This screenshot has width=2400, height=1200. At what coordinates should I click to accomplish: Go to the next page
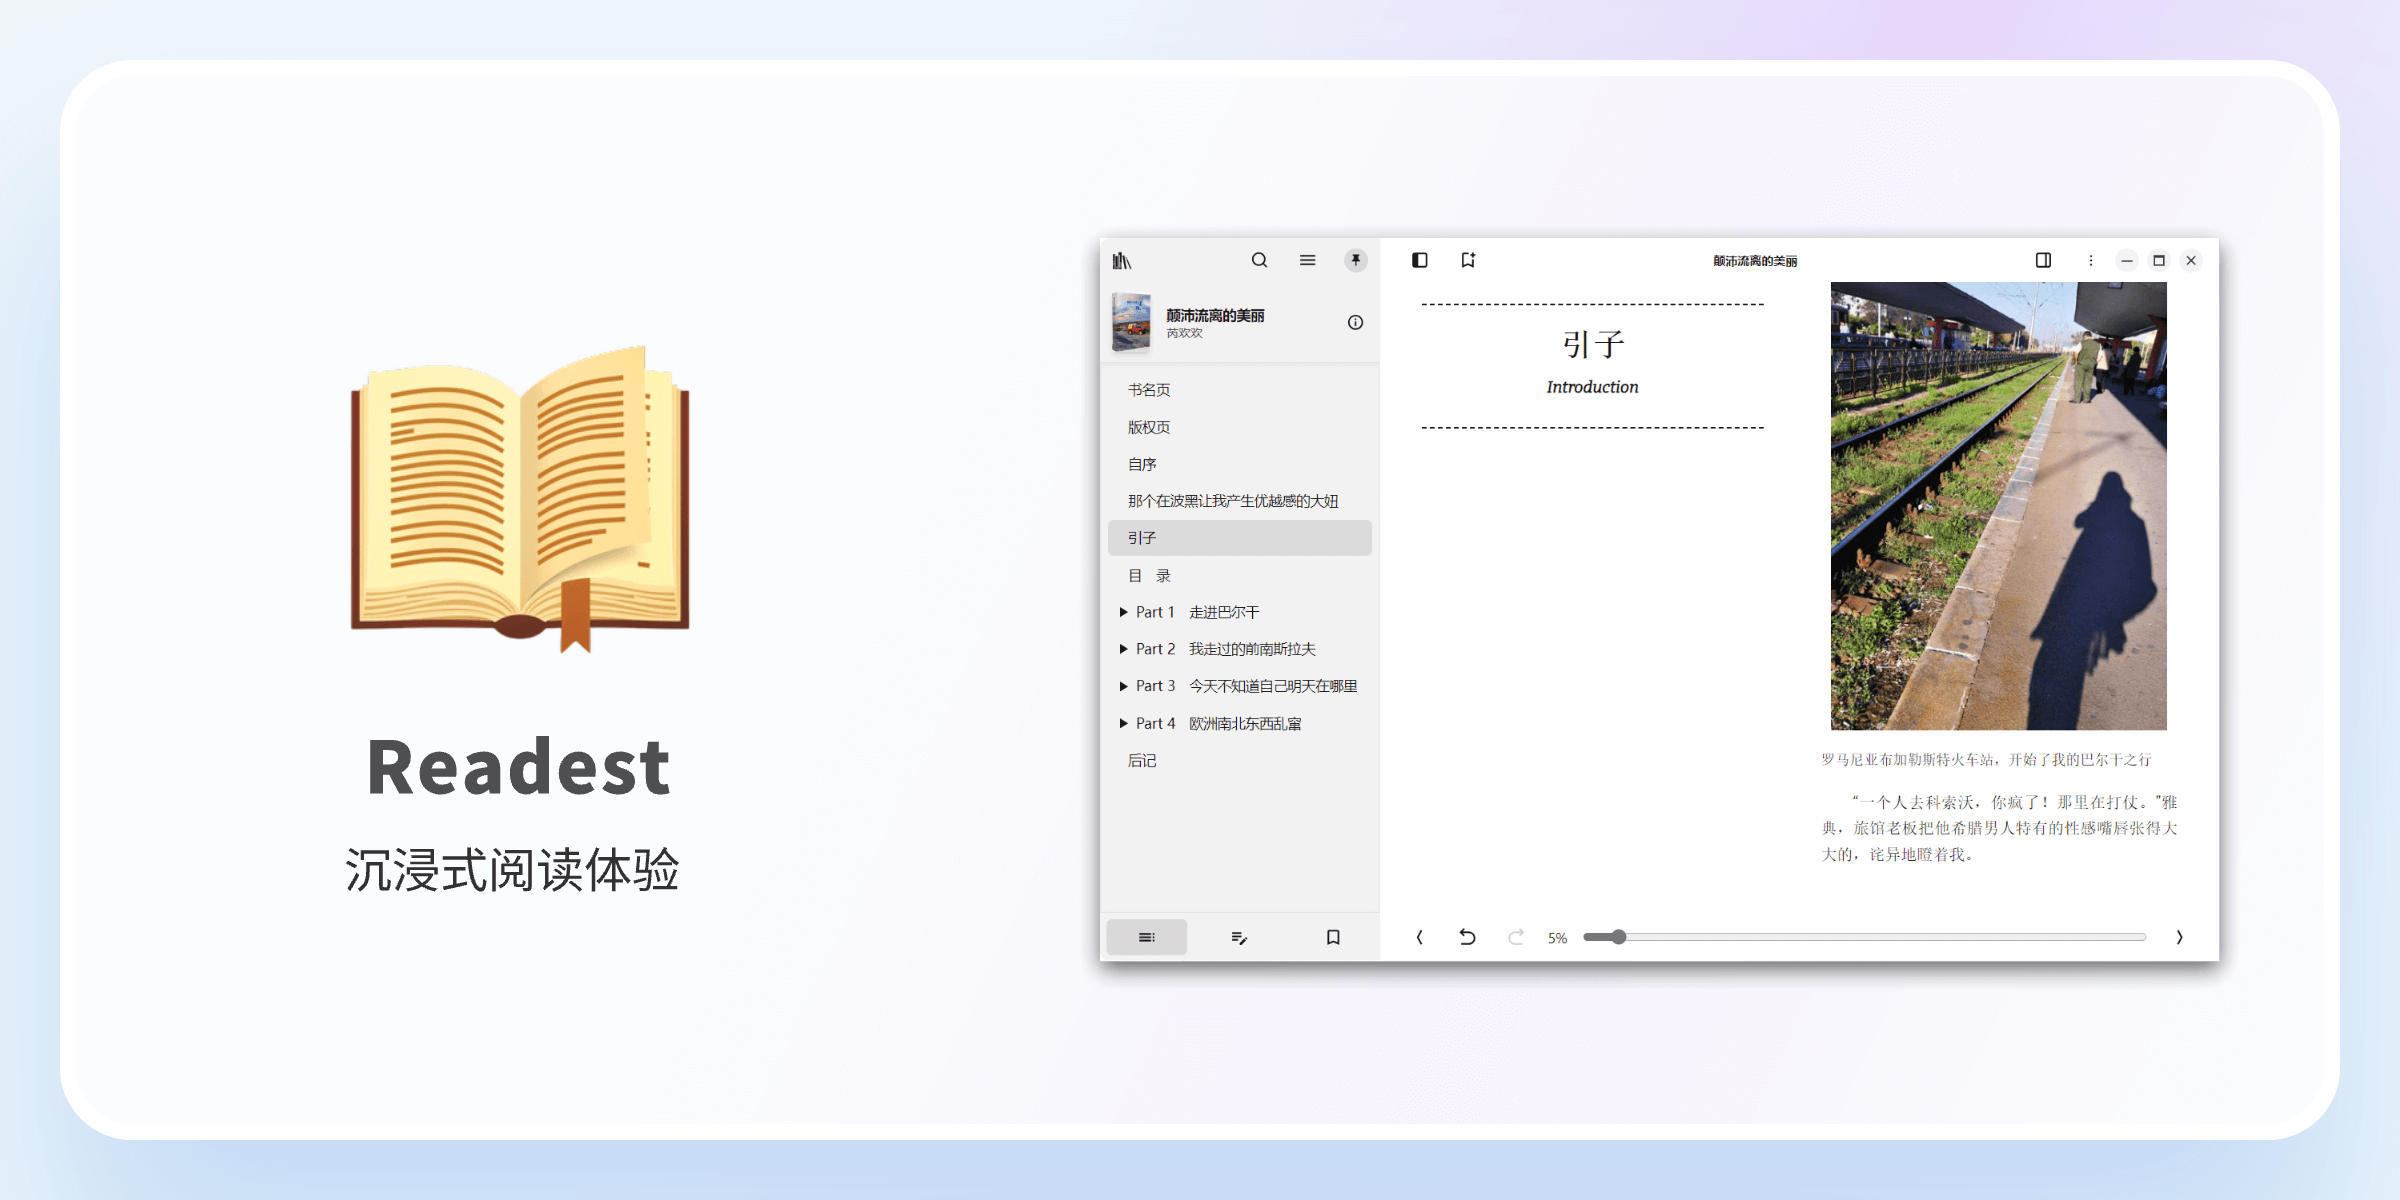click(x=2179, y=937)
